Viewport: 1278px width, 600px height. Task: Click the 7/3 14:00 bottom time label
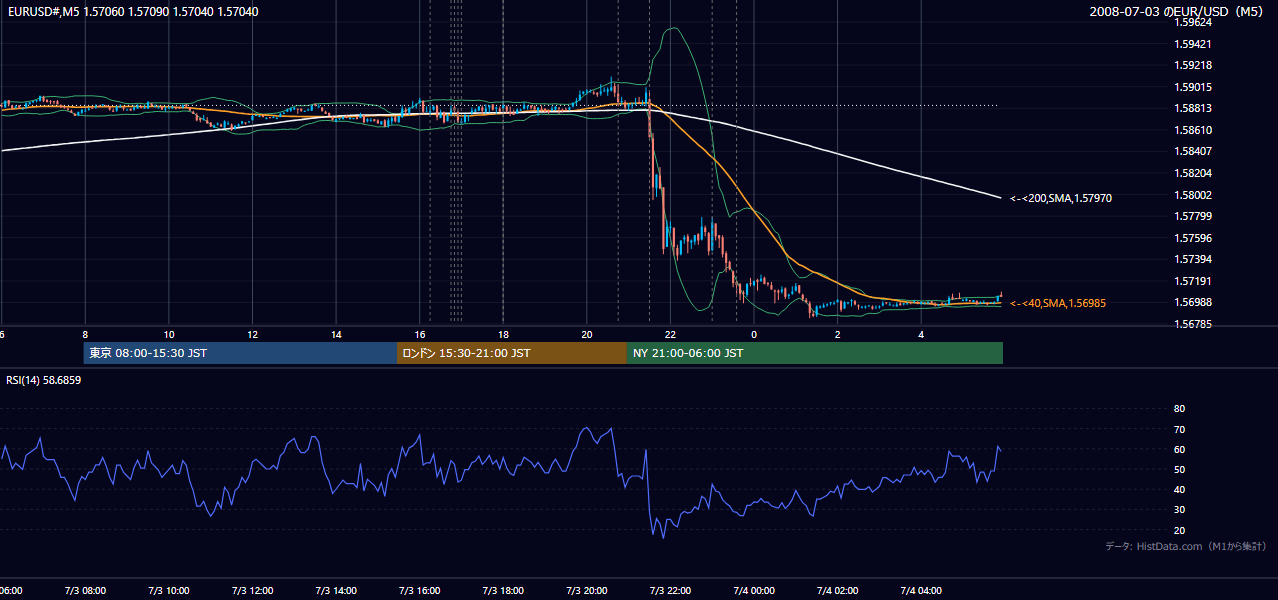(336, 590)
